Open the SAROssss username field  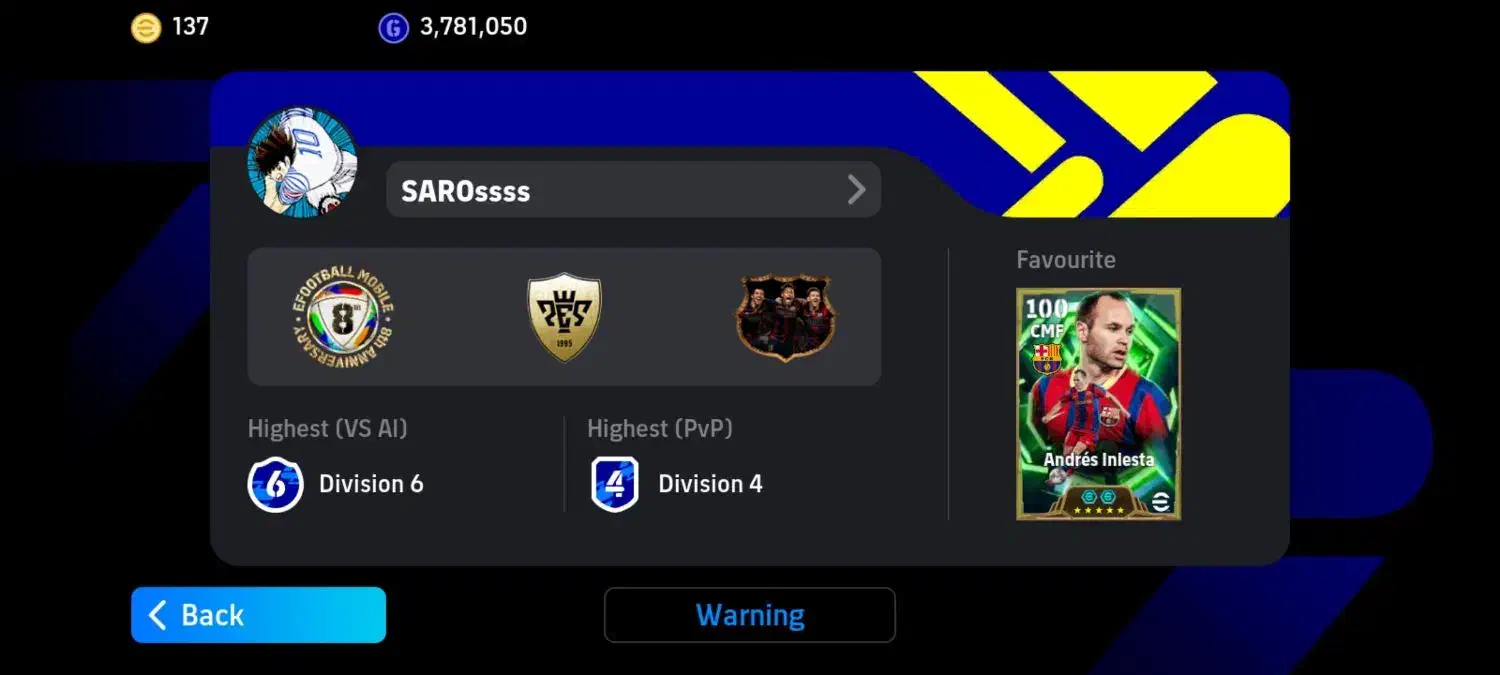pyautogui.click(x=633, y=190)
